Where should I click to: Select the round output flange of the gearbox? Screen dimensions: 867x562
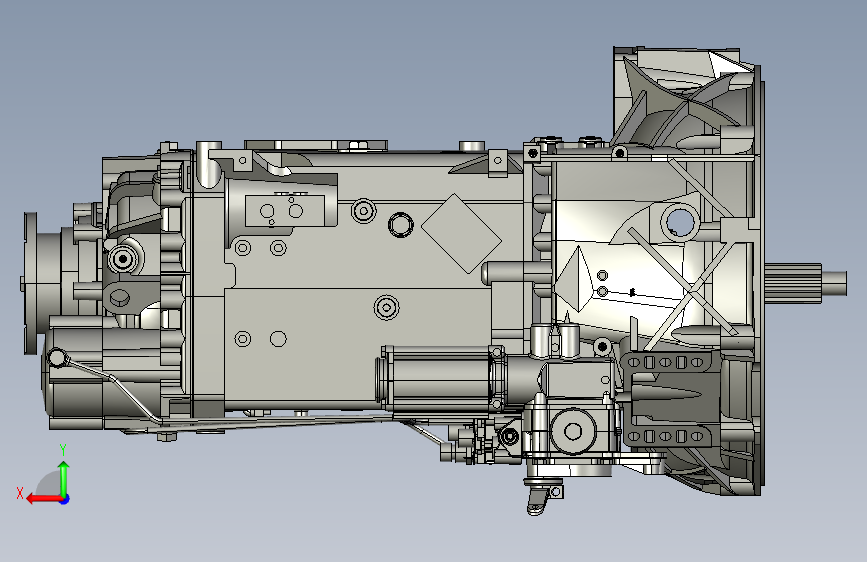point(30,283)
